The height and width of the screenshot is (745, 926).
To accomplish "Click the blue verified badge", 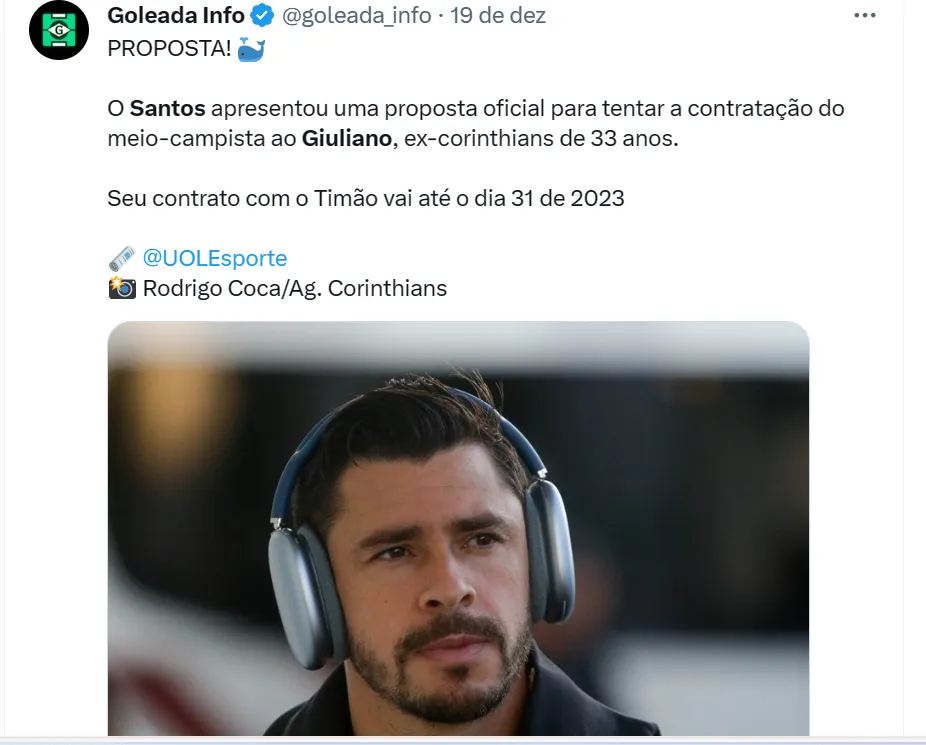I will [x=262, y=16].
